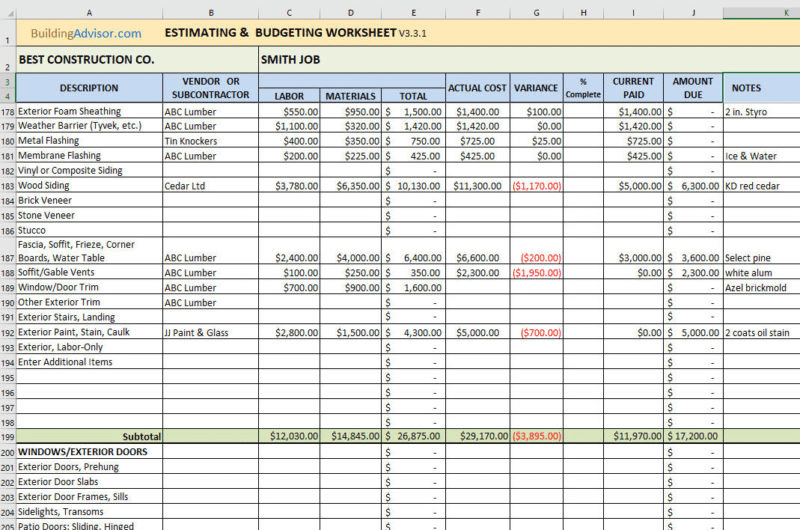Click the NOTES heading cell
The width and height of the screenshot is (800, 530).
click(x=761, y=88)
